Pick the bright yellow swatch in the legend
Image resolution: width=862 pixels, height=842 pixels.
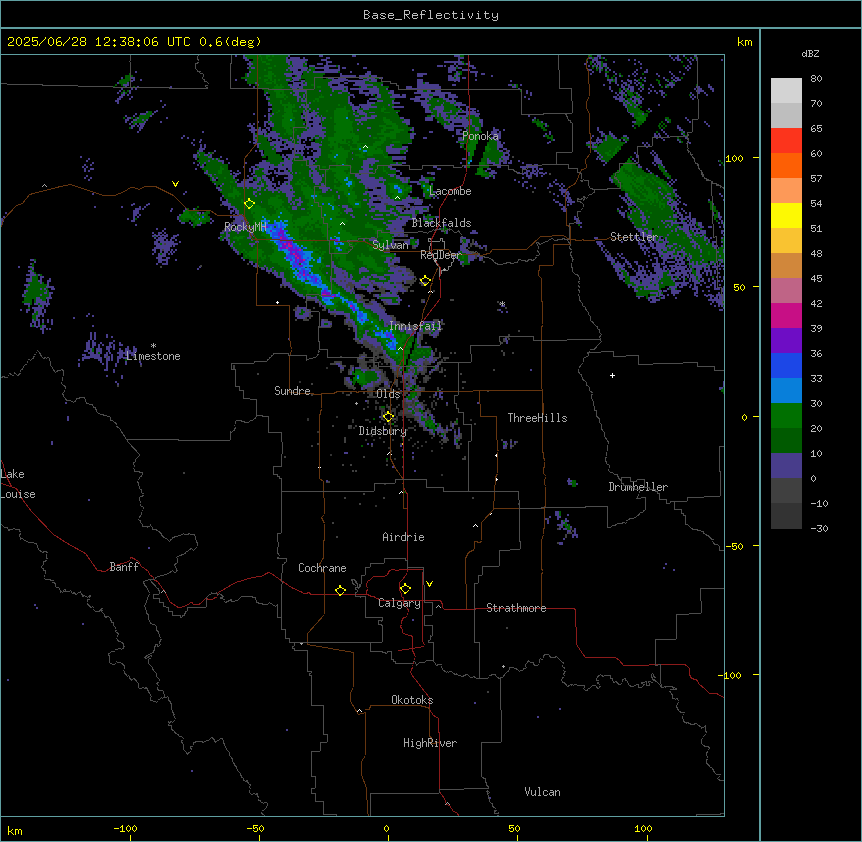coord(786,215)
